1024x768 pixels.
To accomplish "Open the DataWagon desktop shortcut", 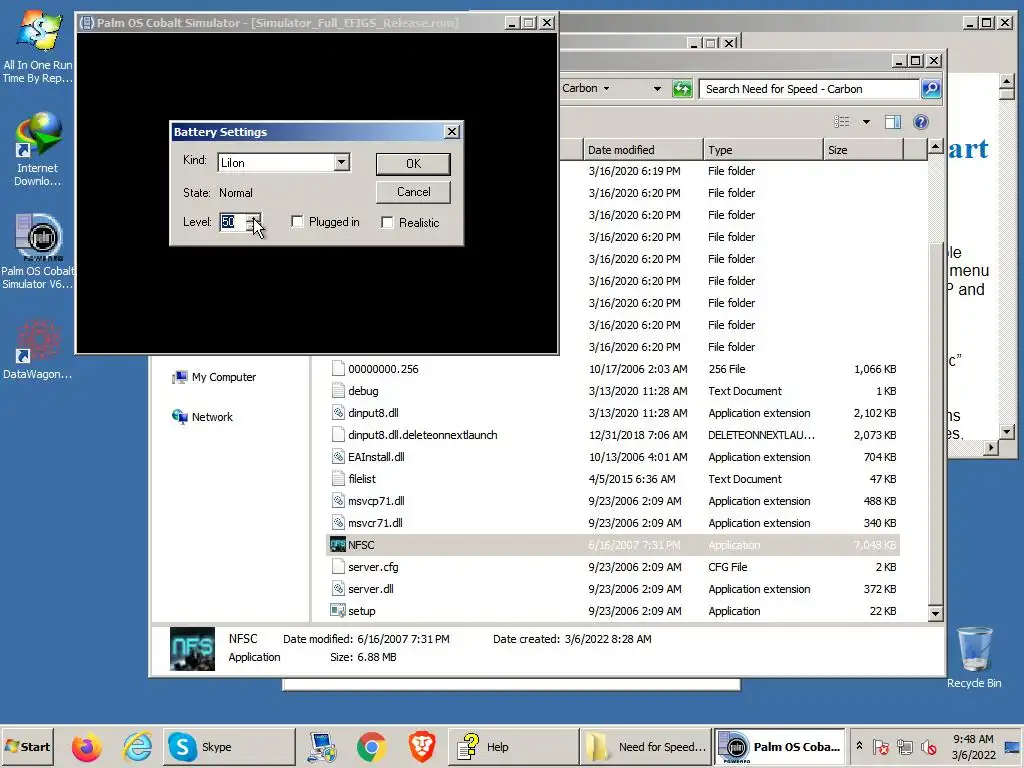I will [x=38, y=349].
